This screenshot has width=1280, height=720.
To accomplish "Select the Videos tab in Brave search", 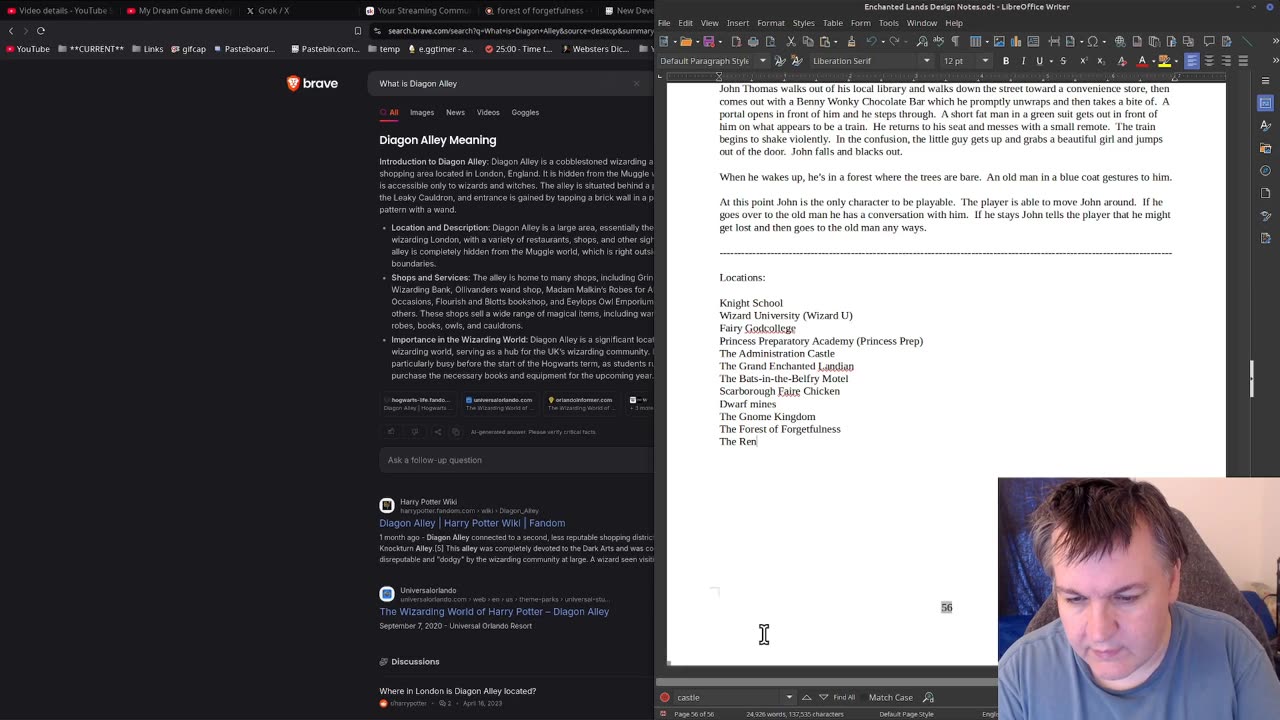I will click(x=488, y=112).
